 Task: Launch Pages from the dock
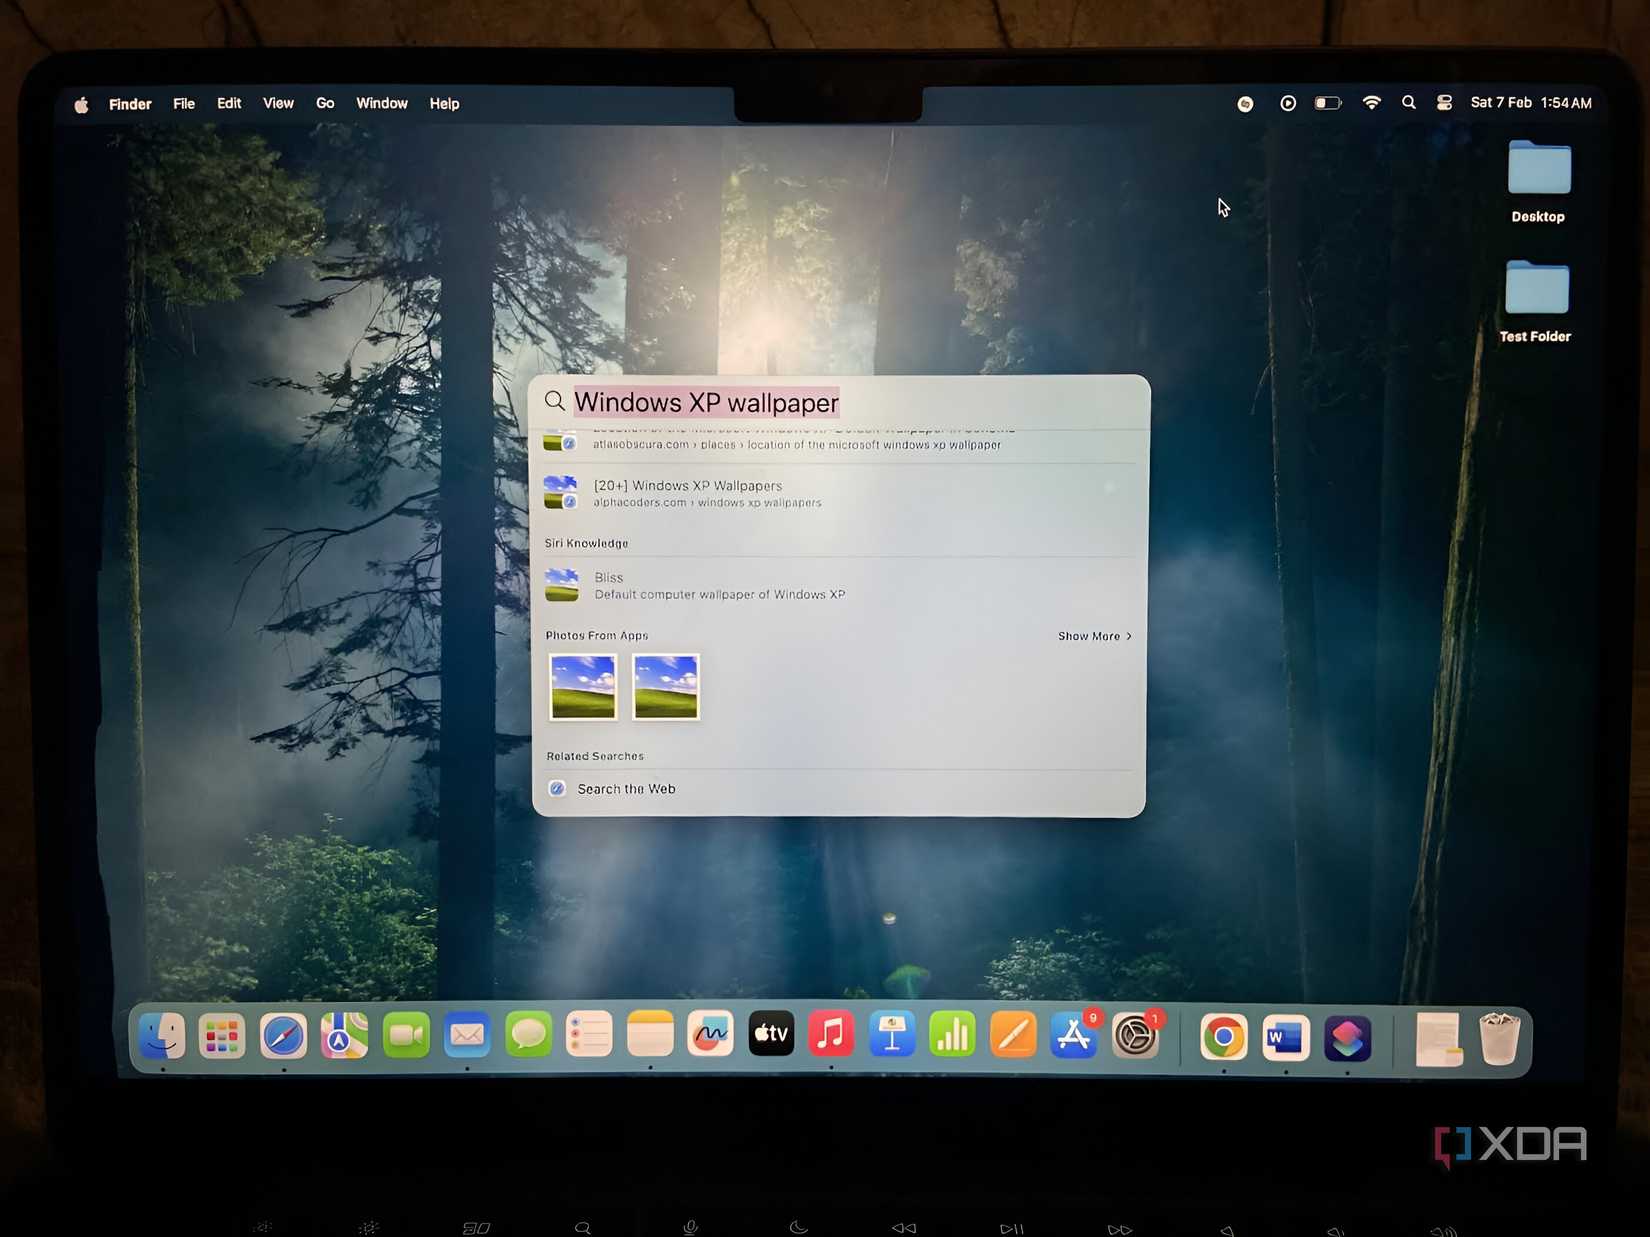pyautogui.click(x=1013, y=1035)
